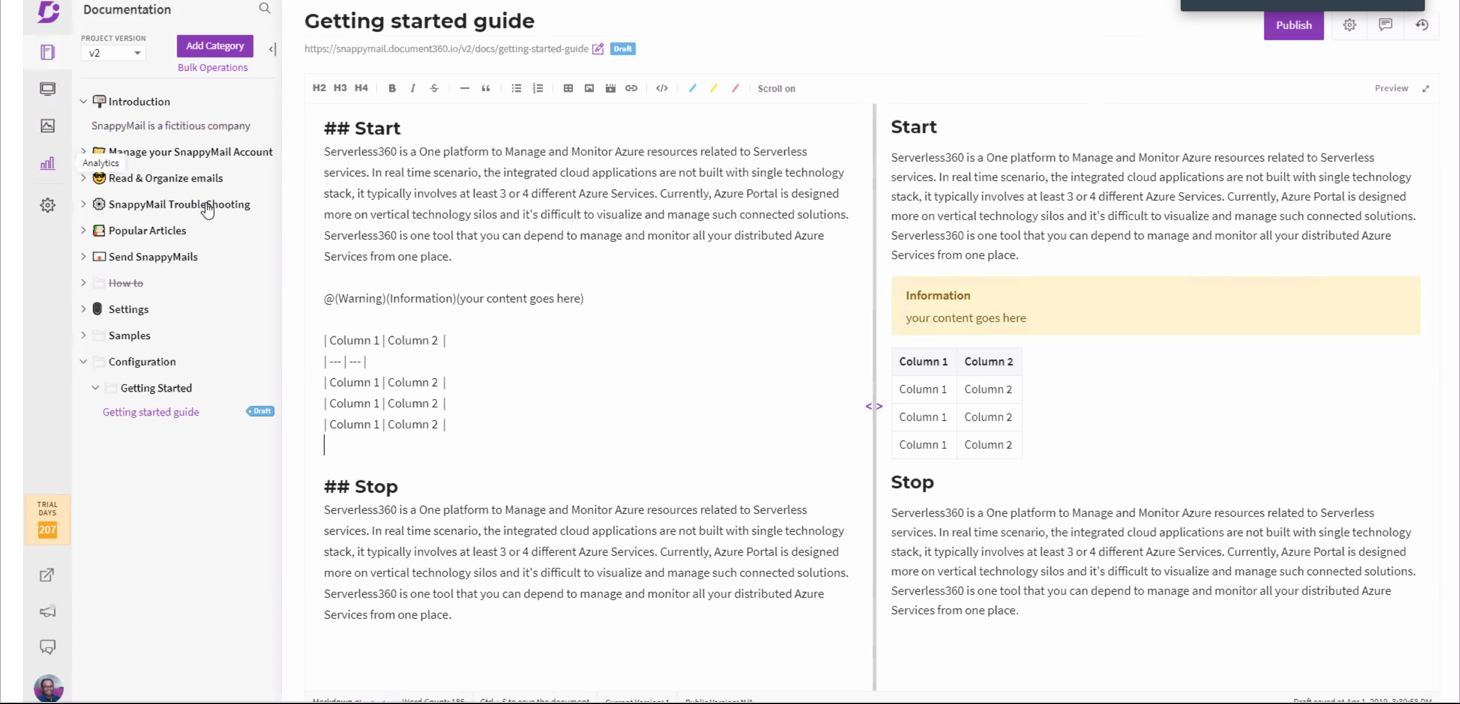
Task: Select the Getting started guide article
Action: click(x=151, y=412)
